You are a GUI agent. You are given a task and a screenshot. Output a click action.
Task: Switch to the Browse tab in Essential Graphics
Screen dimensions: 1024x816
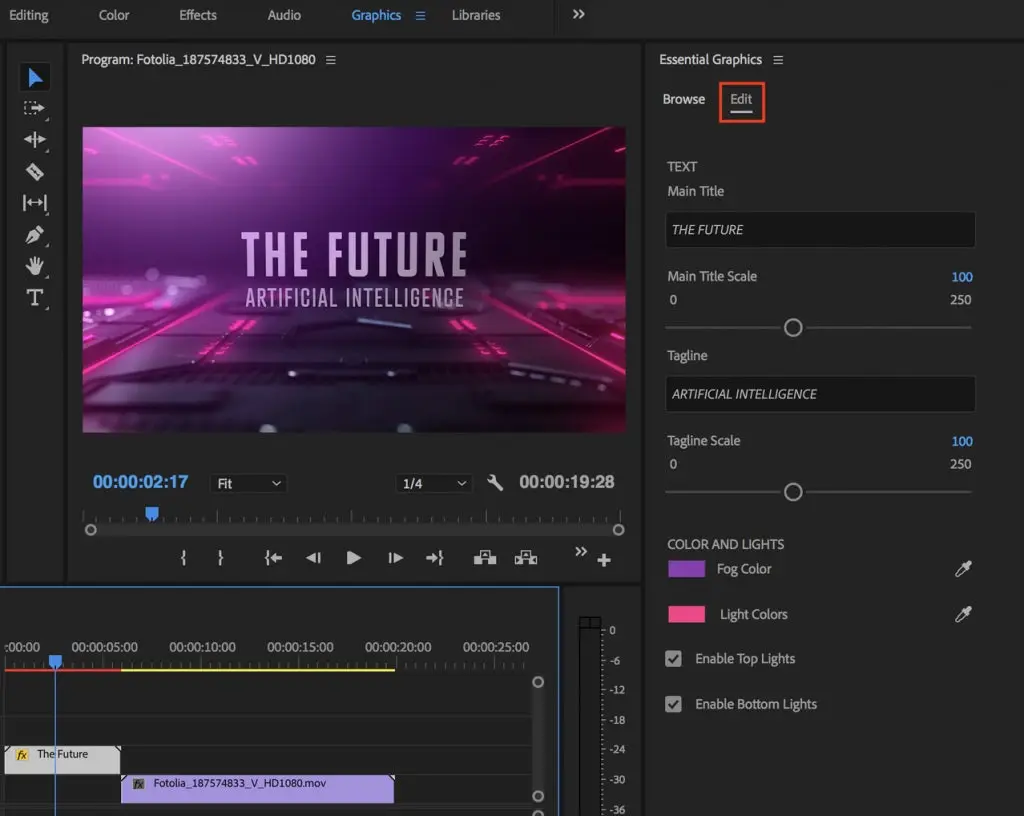pos(683,99)
